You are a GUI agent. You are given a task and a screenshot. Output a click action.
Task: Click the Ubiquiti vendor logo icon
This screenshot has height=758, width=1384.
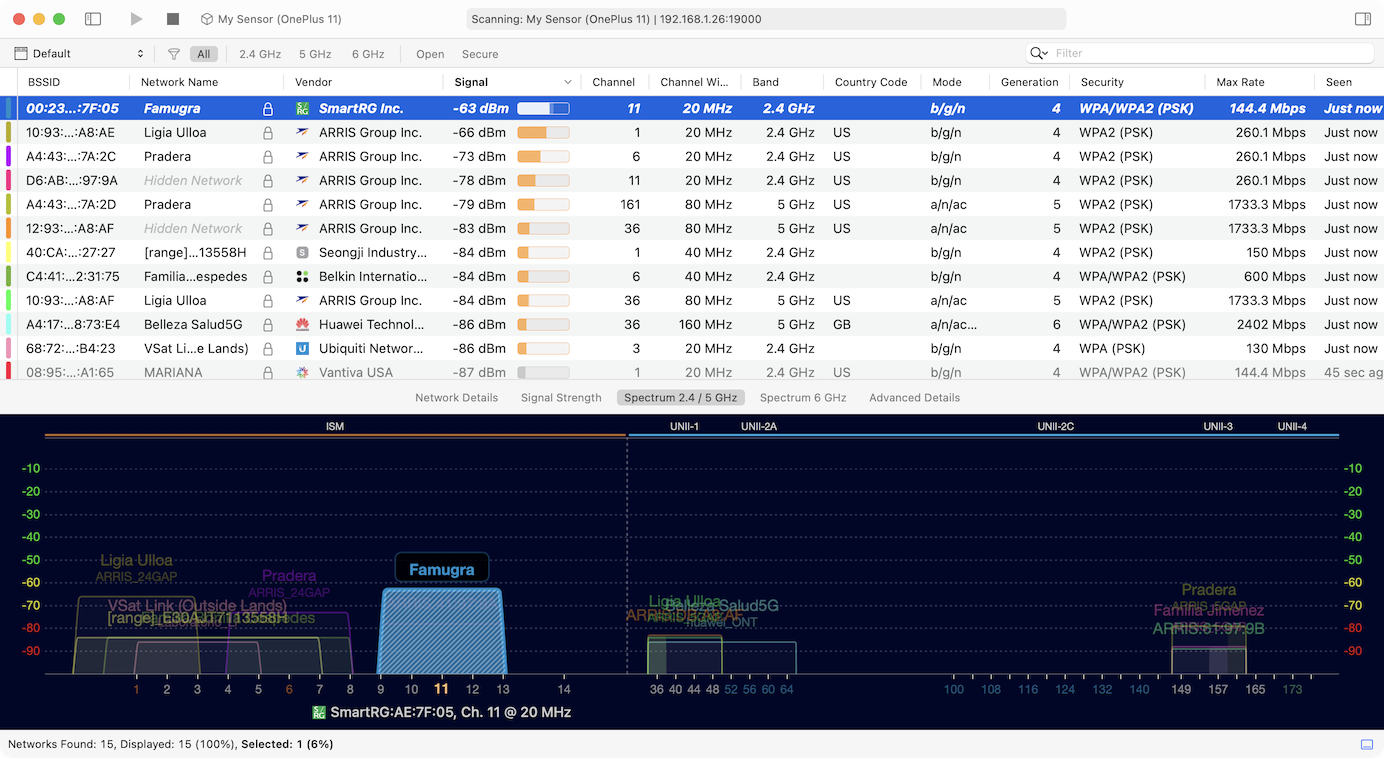tap(303, 349)
